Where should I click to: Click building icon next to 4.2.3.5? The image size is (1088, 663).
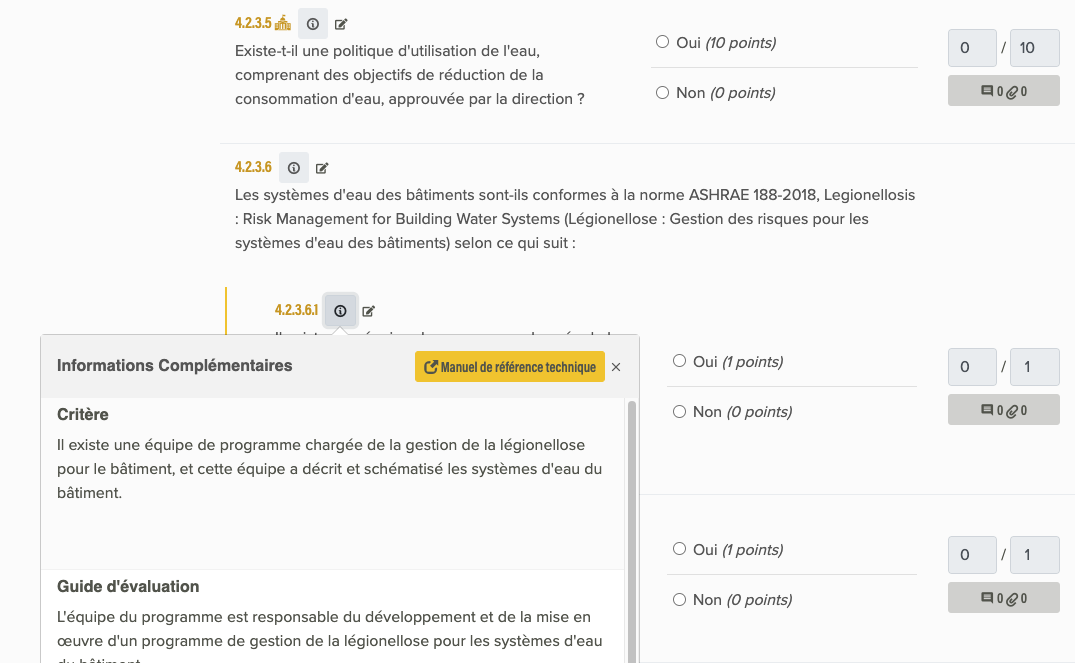(x=282, y=23)
